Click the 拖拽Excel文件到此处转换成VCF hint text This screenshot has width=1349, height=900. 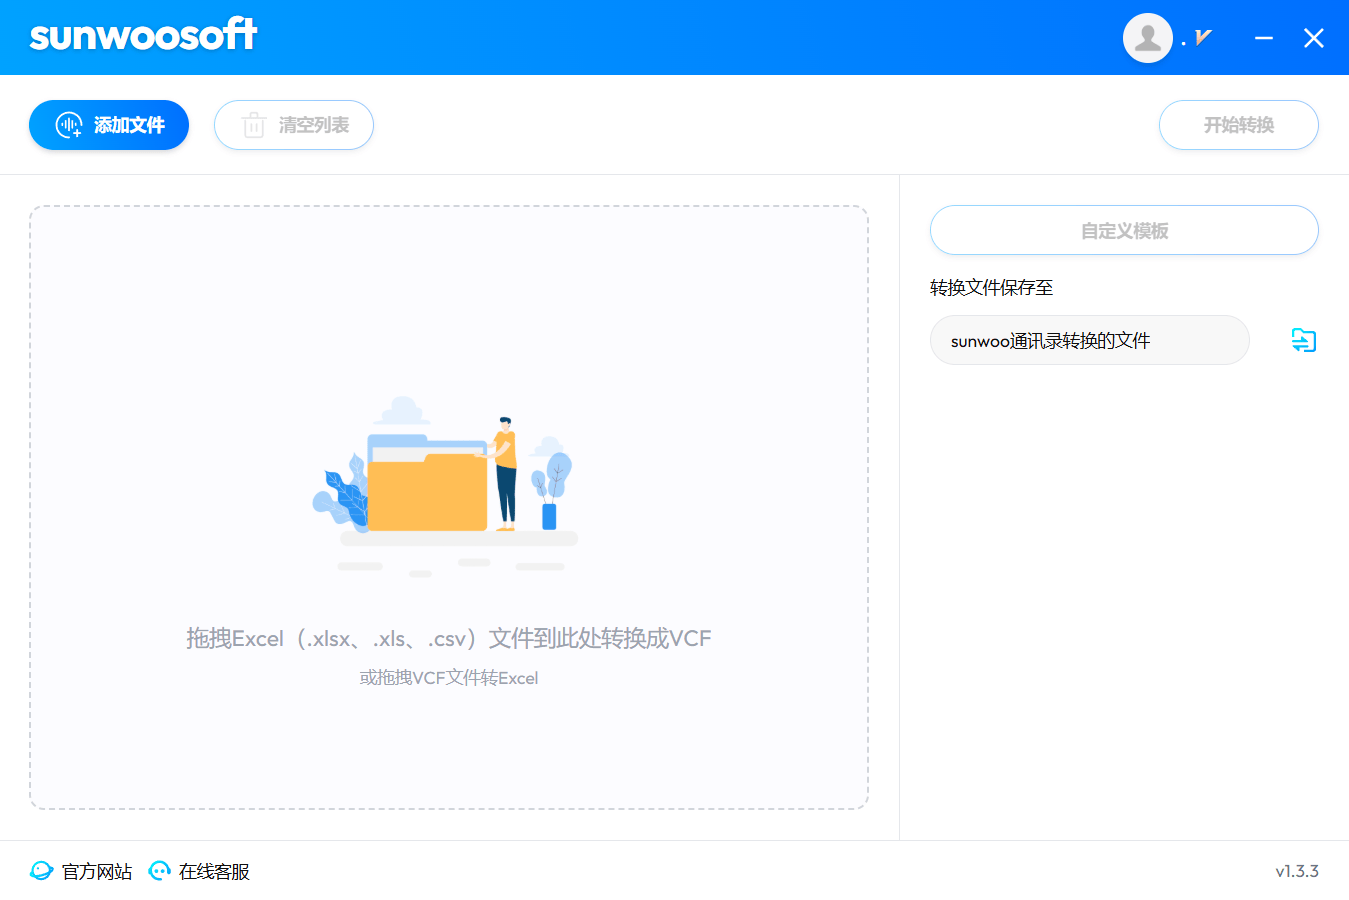[448, 638]
